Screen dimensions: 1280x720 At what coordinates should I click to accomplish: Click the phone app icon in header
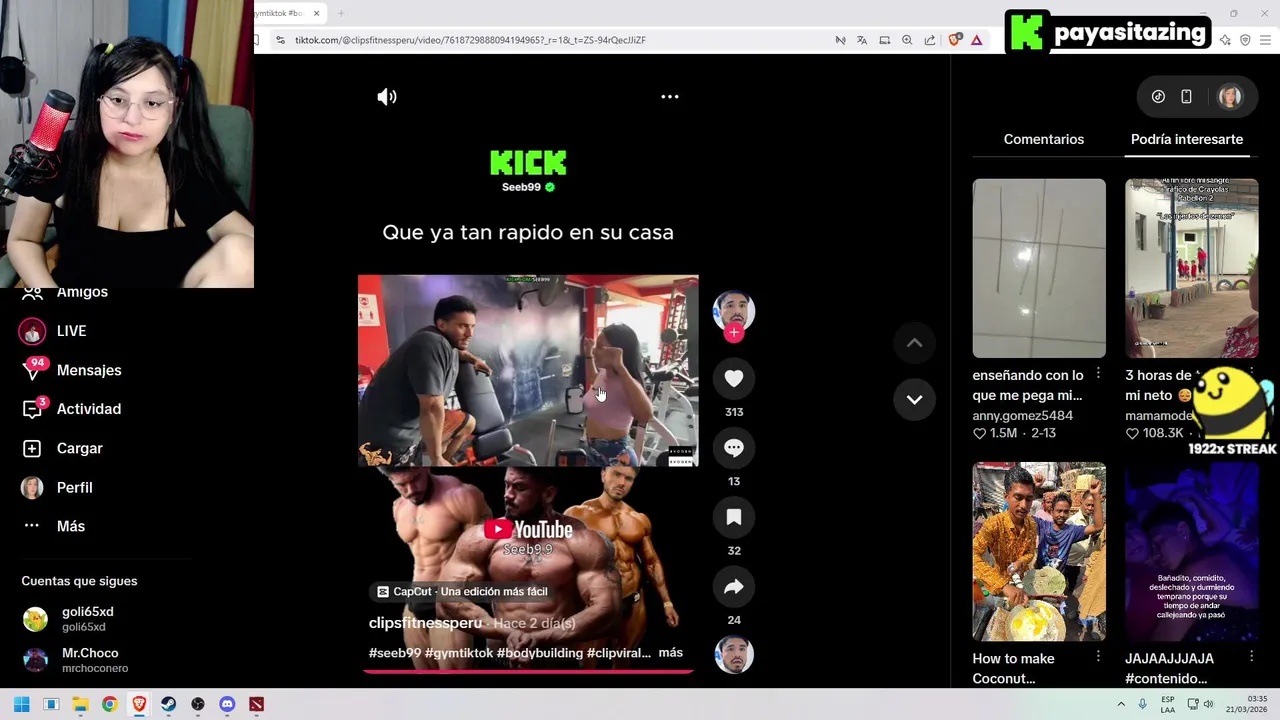(x=1186, y=97)
